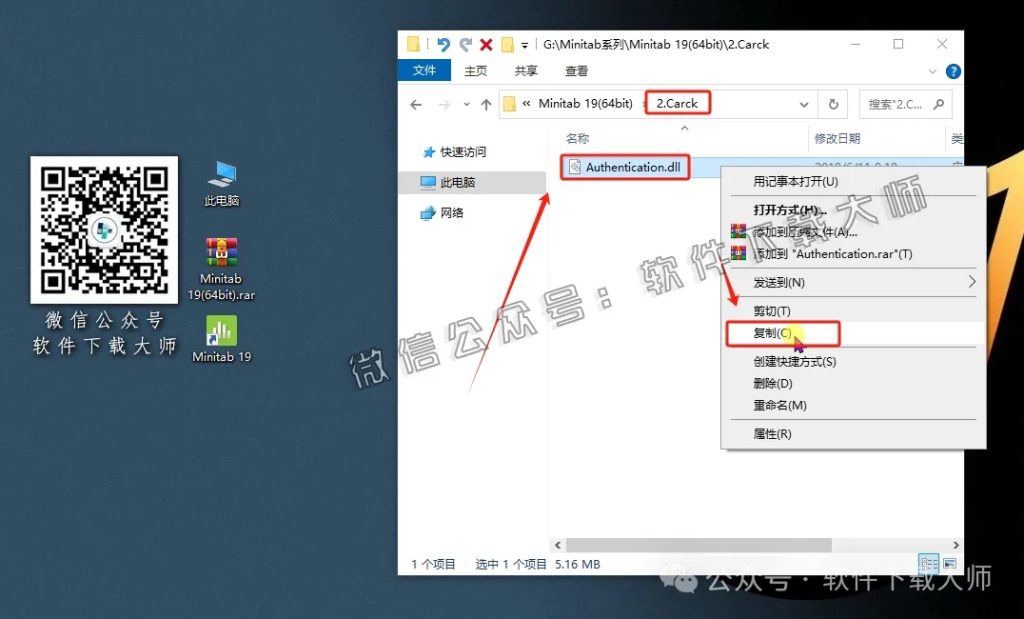1024x619 pixels.
Task: Click the horizontal scrollbar below the file list
Action: (700, 545)
